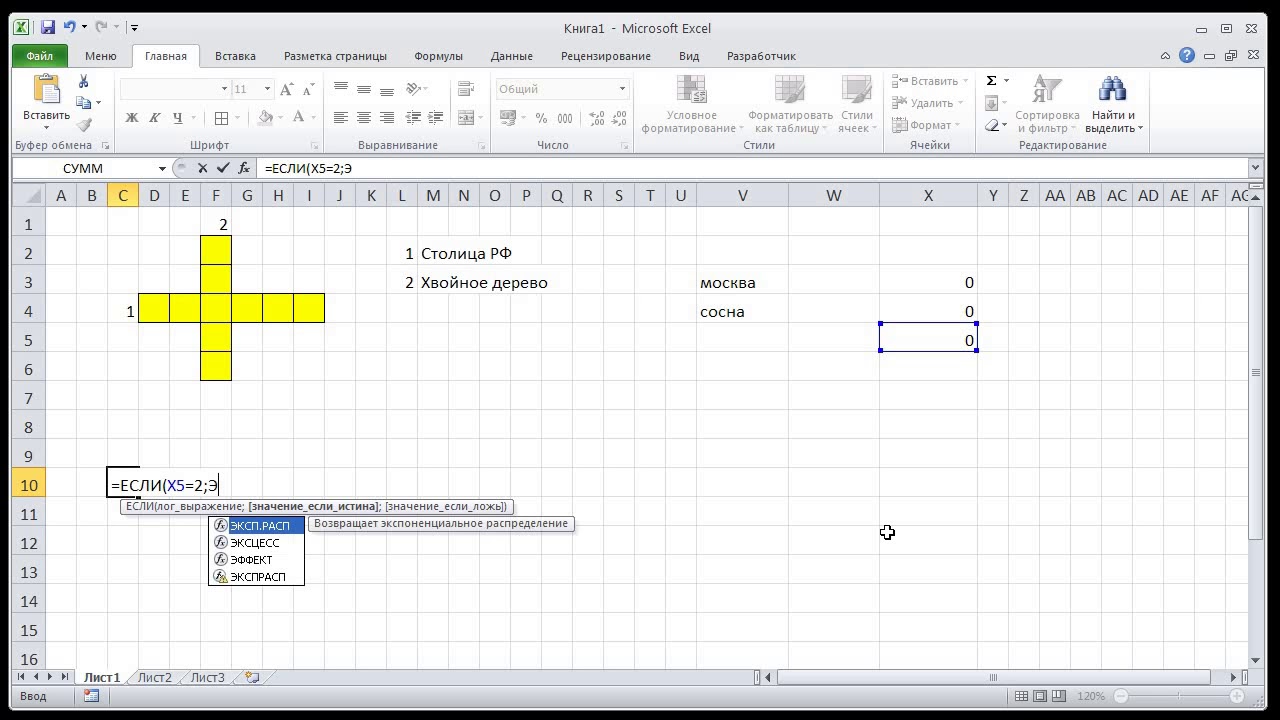This screenshot has height=720, width=1280.
Task: Click the AutoSum sigma icon
Action: coord(991,81)
